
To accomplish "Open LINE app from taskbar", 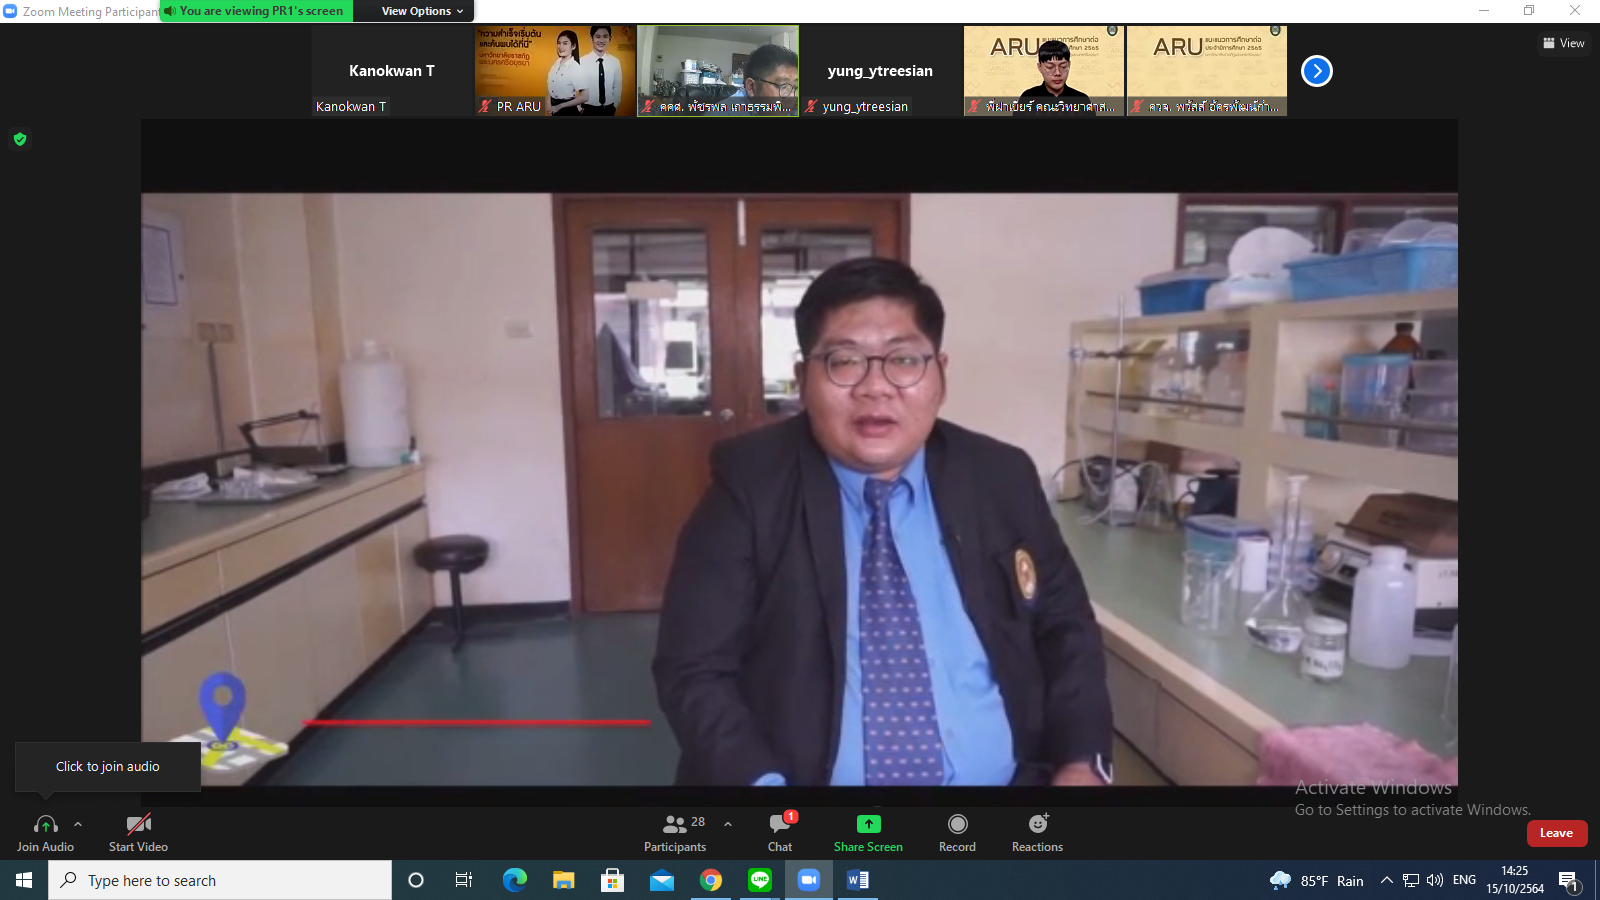I will coord(760,880).
